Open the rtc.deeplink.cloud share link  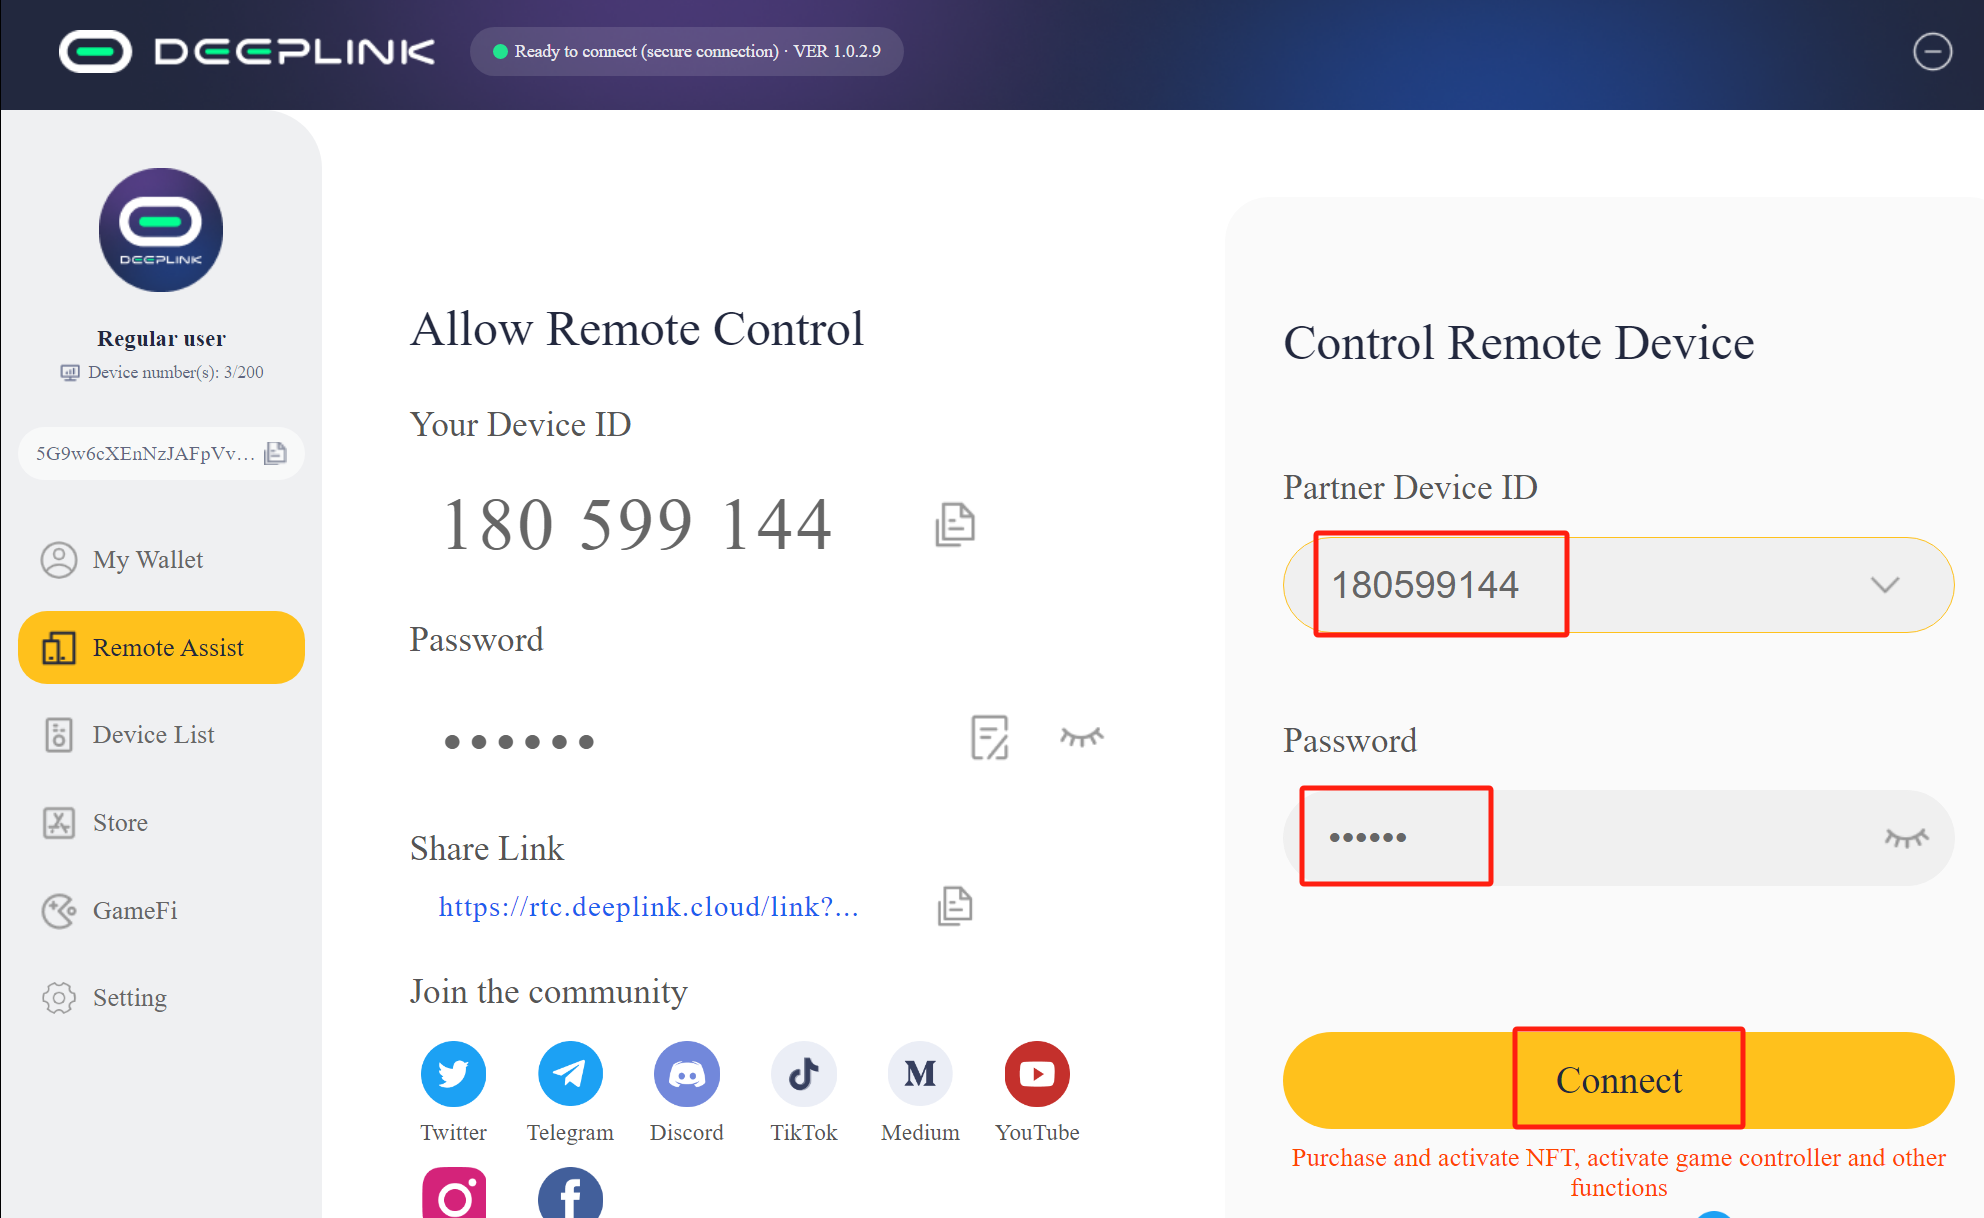[x=648, y=907]
